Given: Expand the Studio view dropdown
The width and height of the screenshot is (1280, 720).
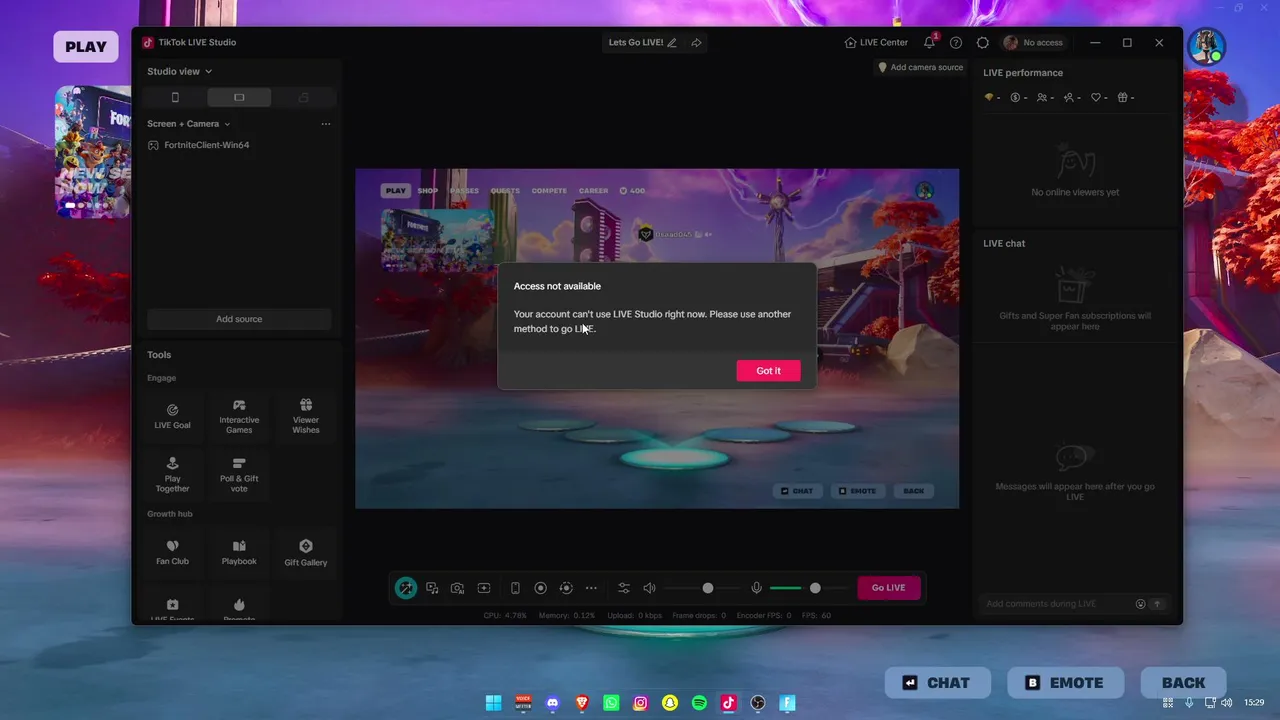Looking at the screenshot, I should (x=180, y=72).
